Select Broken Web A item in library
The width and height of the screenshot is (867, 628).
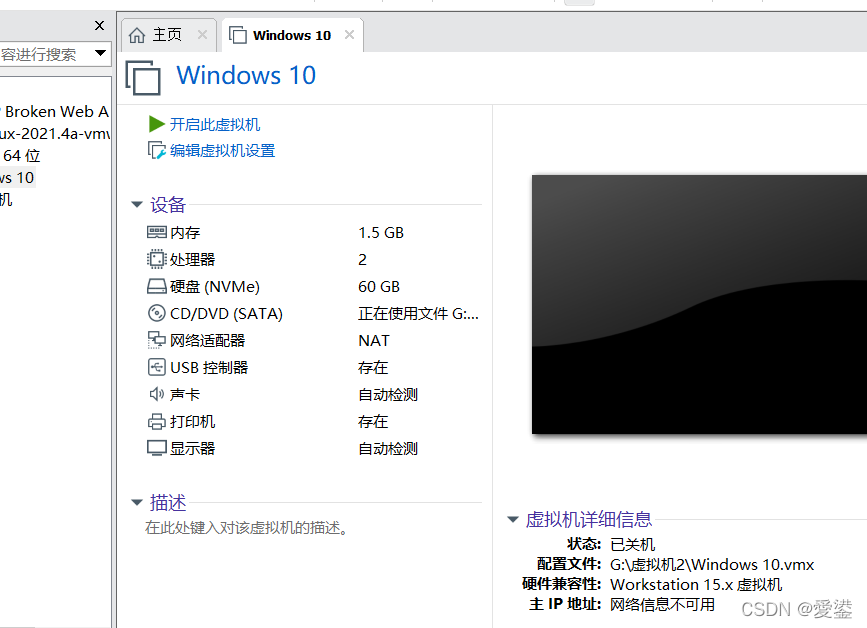point(56,112)
